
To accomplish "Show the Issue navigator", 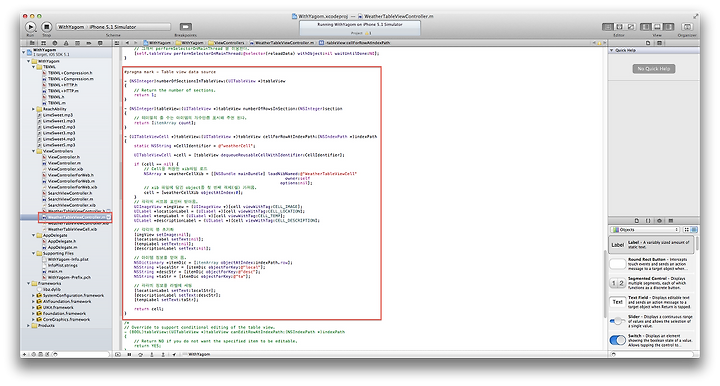I will click(66, 43).
